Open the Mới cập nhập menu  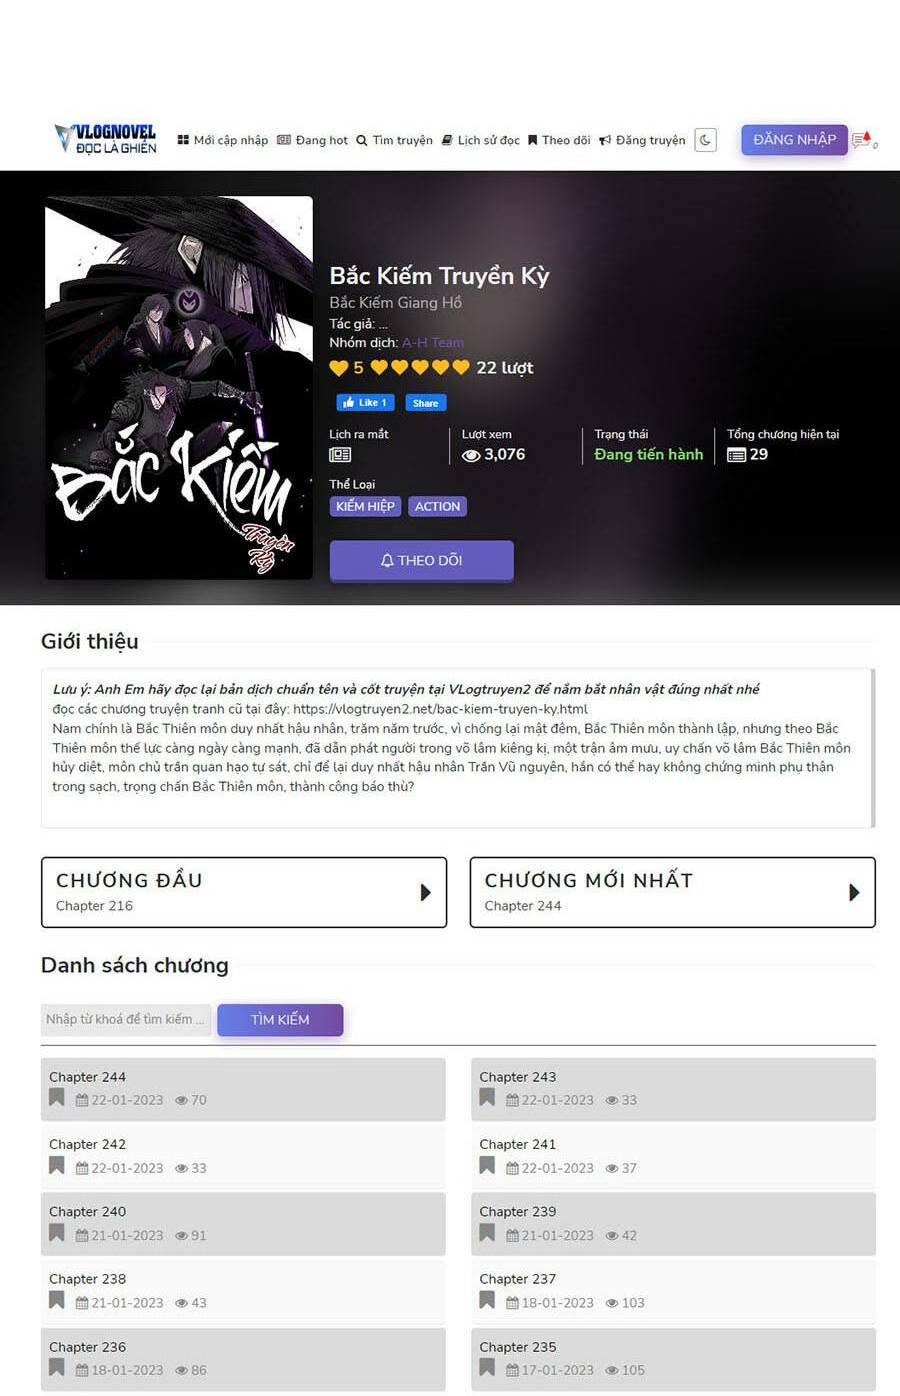pos(223,140)
